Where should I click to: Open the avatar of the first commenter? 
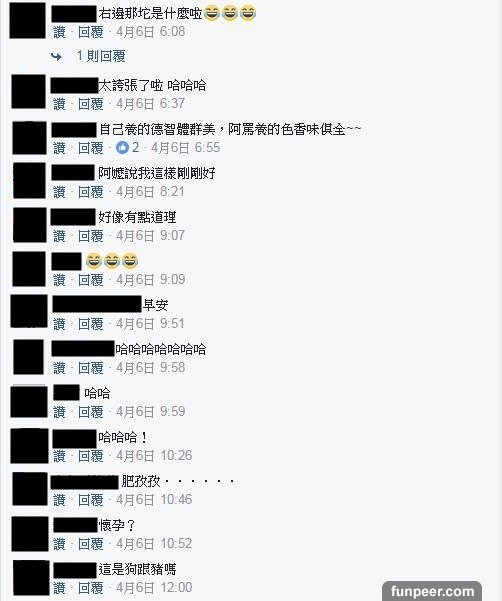click(x=28, y=20)
